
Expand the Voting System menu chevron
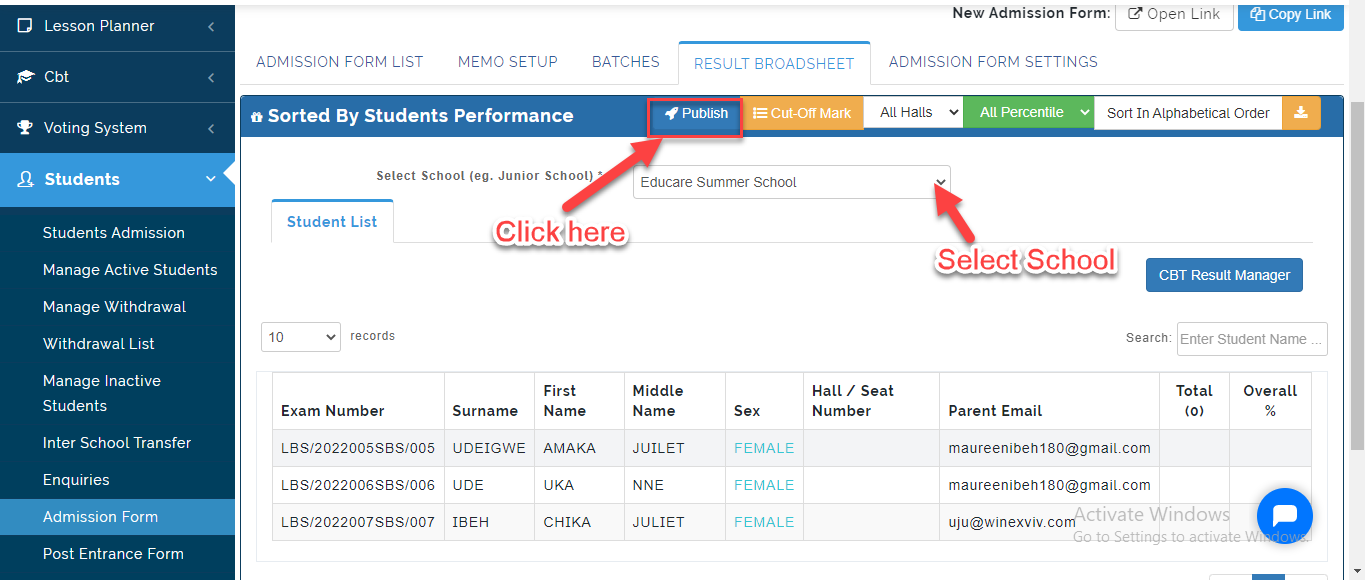click(211, 129)
